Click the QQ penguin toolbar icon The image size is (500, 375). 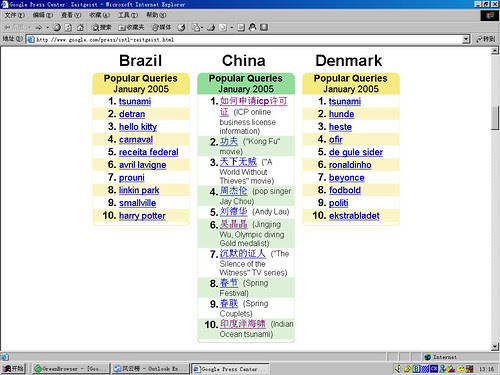[253, 27]
